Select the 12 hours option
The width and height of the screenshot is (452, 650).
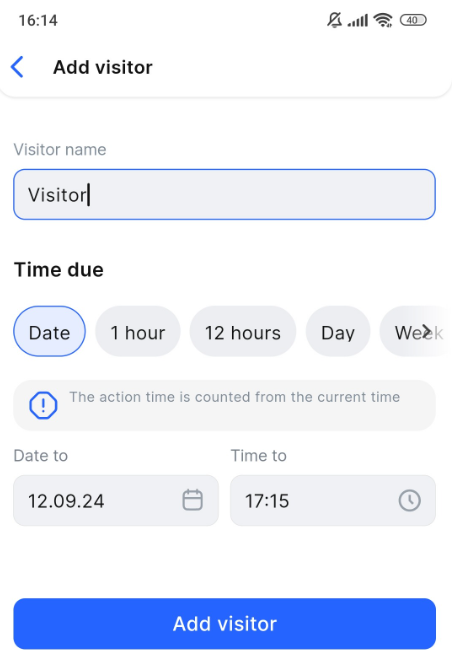point(243,332)
